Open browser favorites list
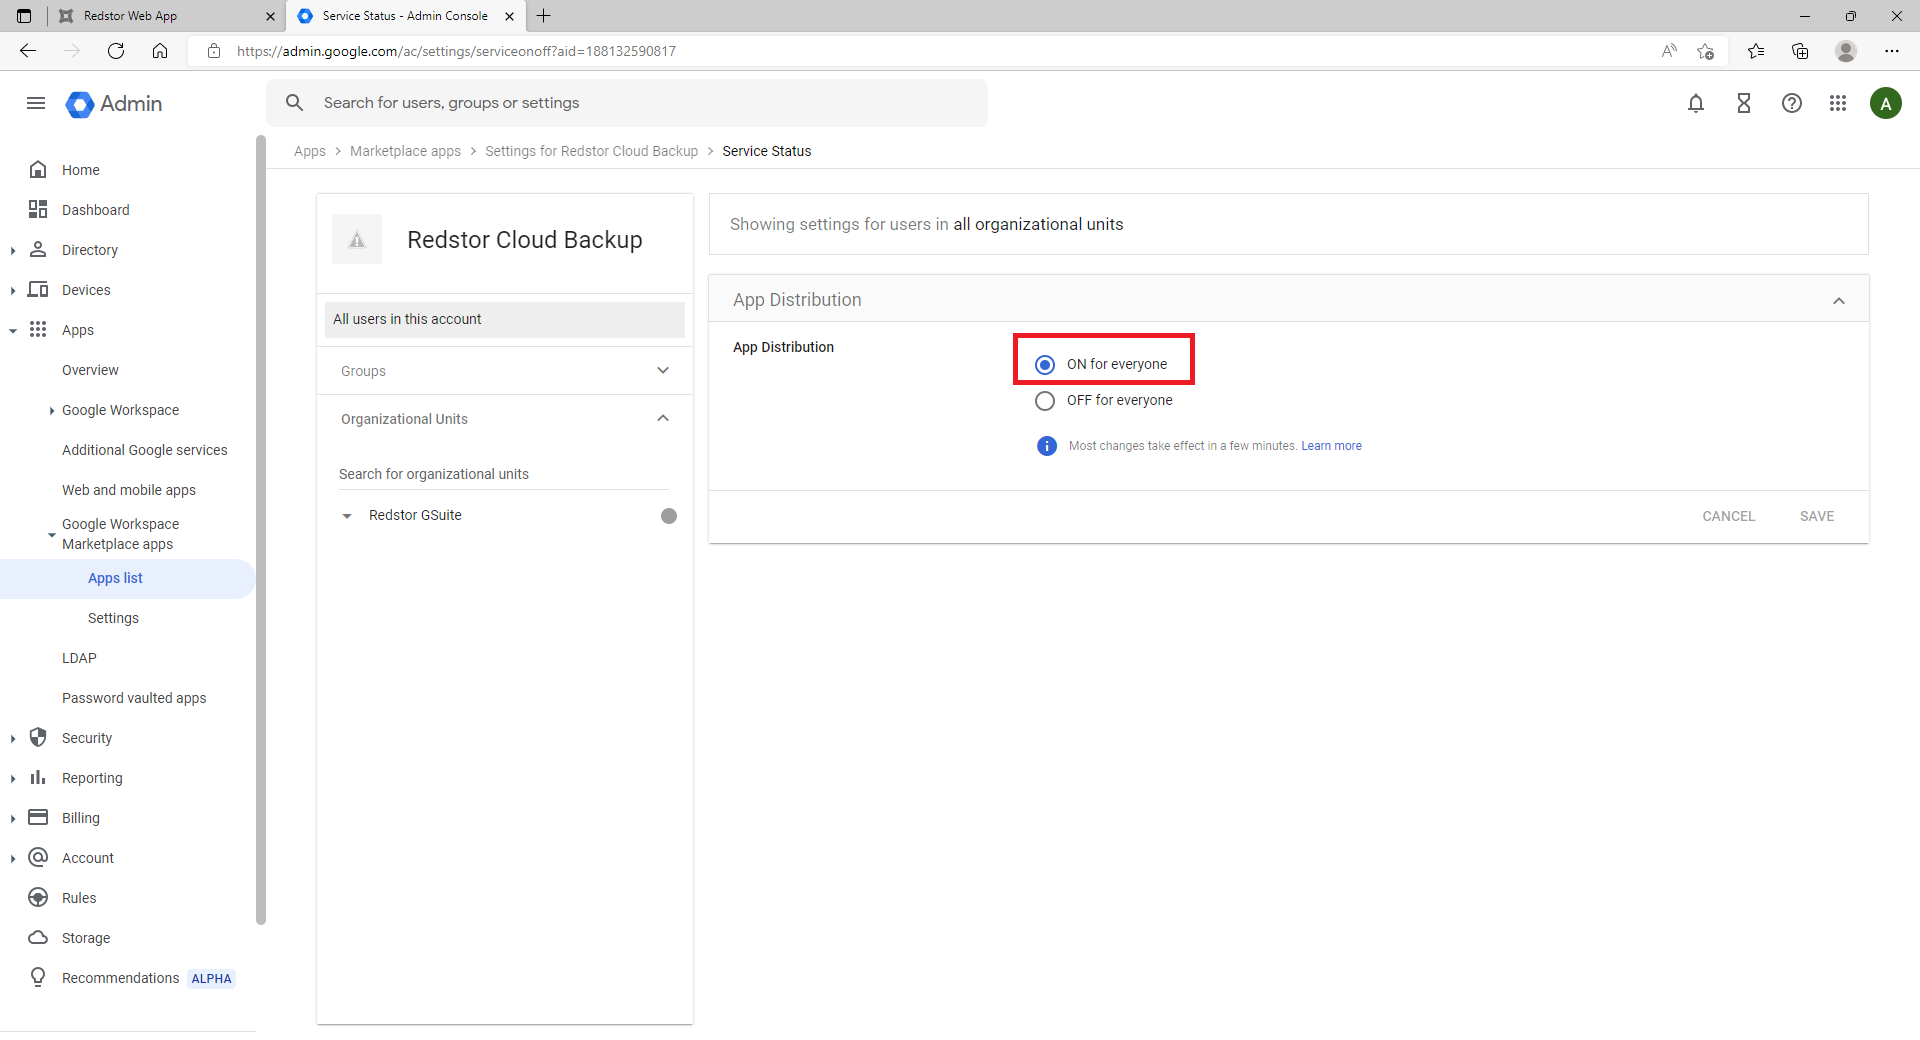Viewport: 1920px width, 1040px height. [x=1756, y=51]
